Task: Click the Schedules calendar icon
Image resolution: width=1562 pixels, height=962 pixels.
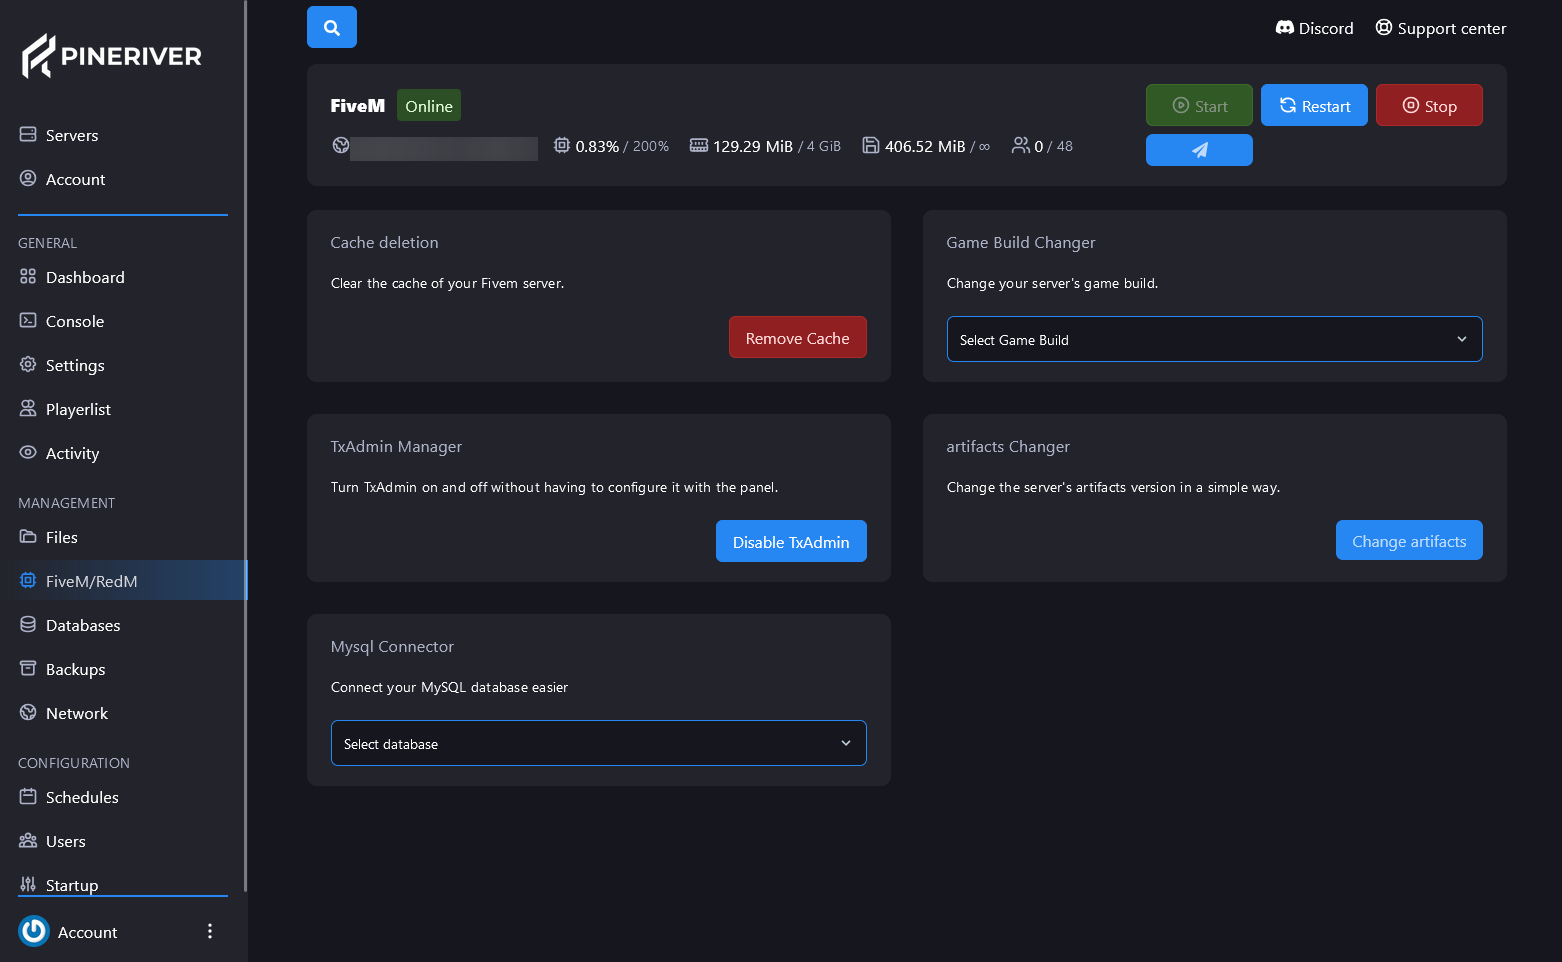Action: (28, 796)
